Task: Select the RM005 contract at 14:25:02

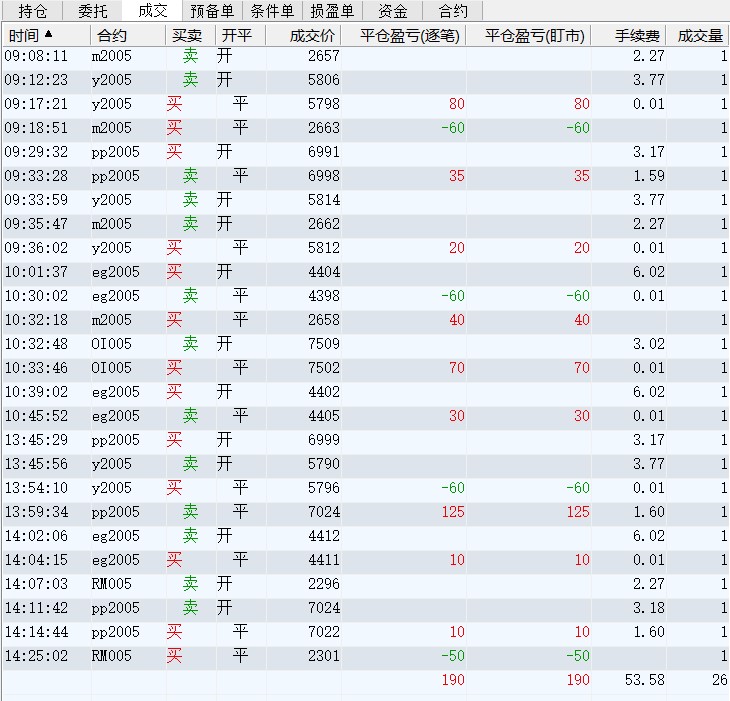Action: [112, 656]
